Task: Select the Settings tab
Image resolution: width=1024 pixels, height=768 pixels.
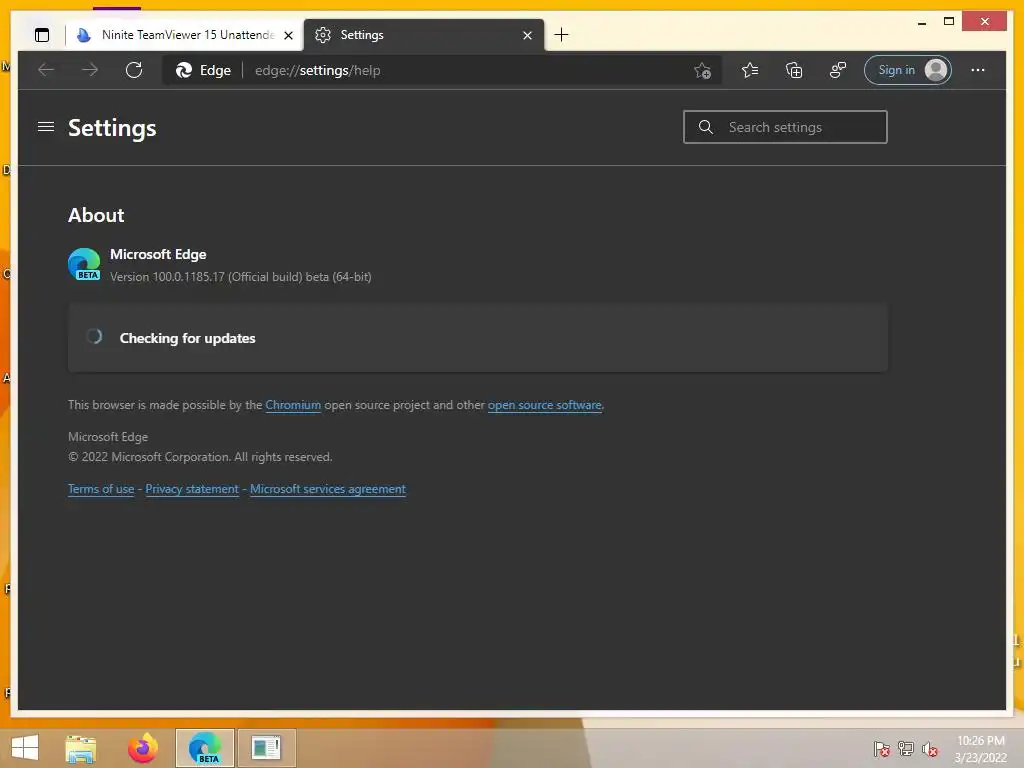Action: click(424, 35)
